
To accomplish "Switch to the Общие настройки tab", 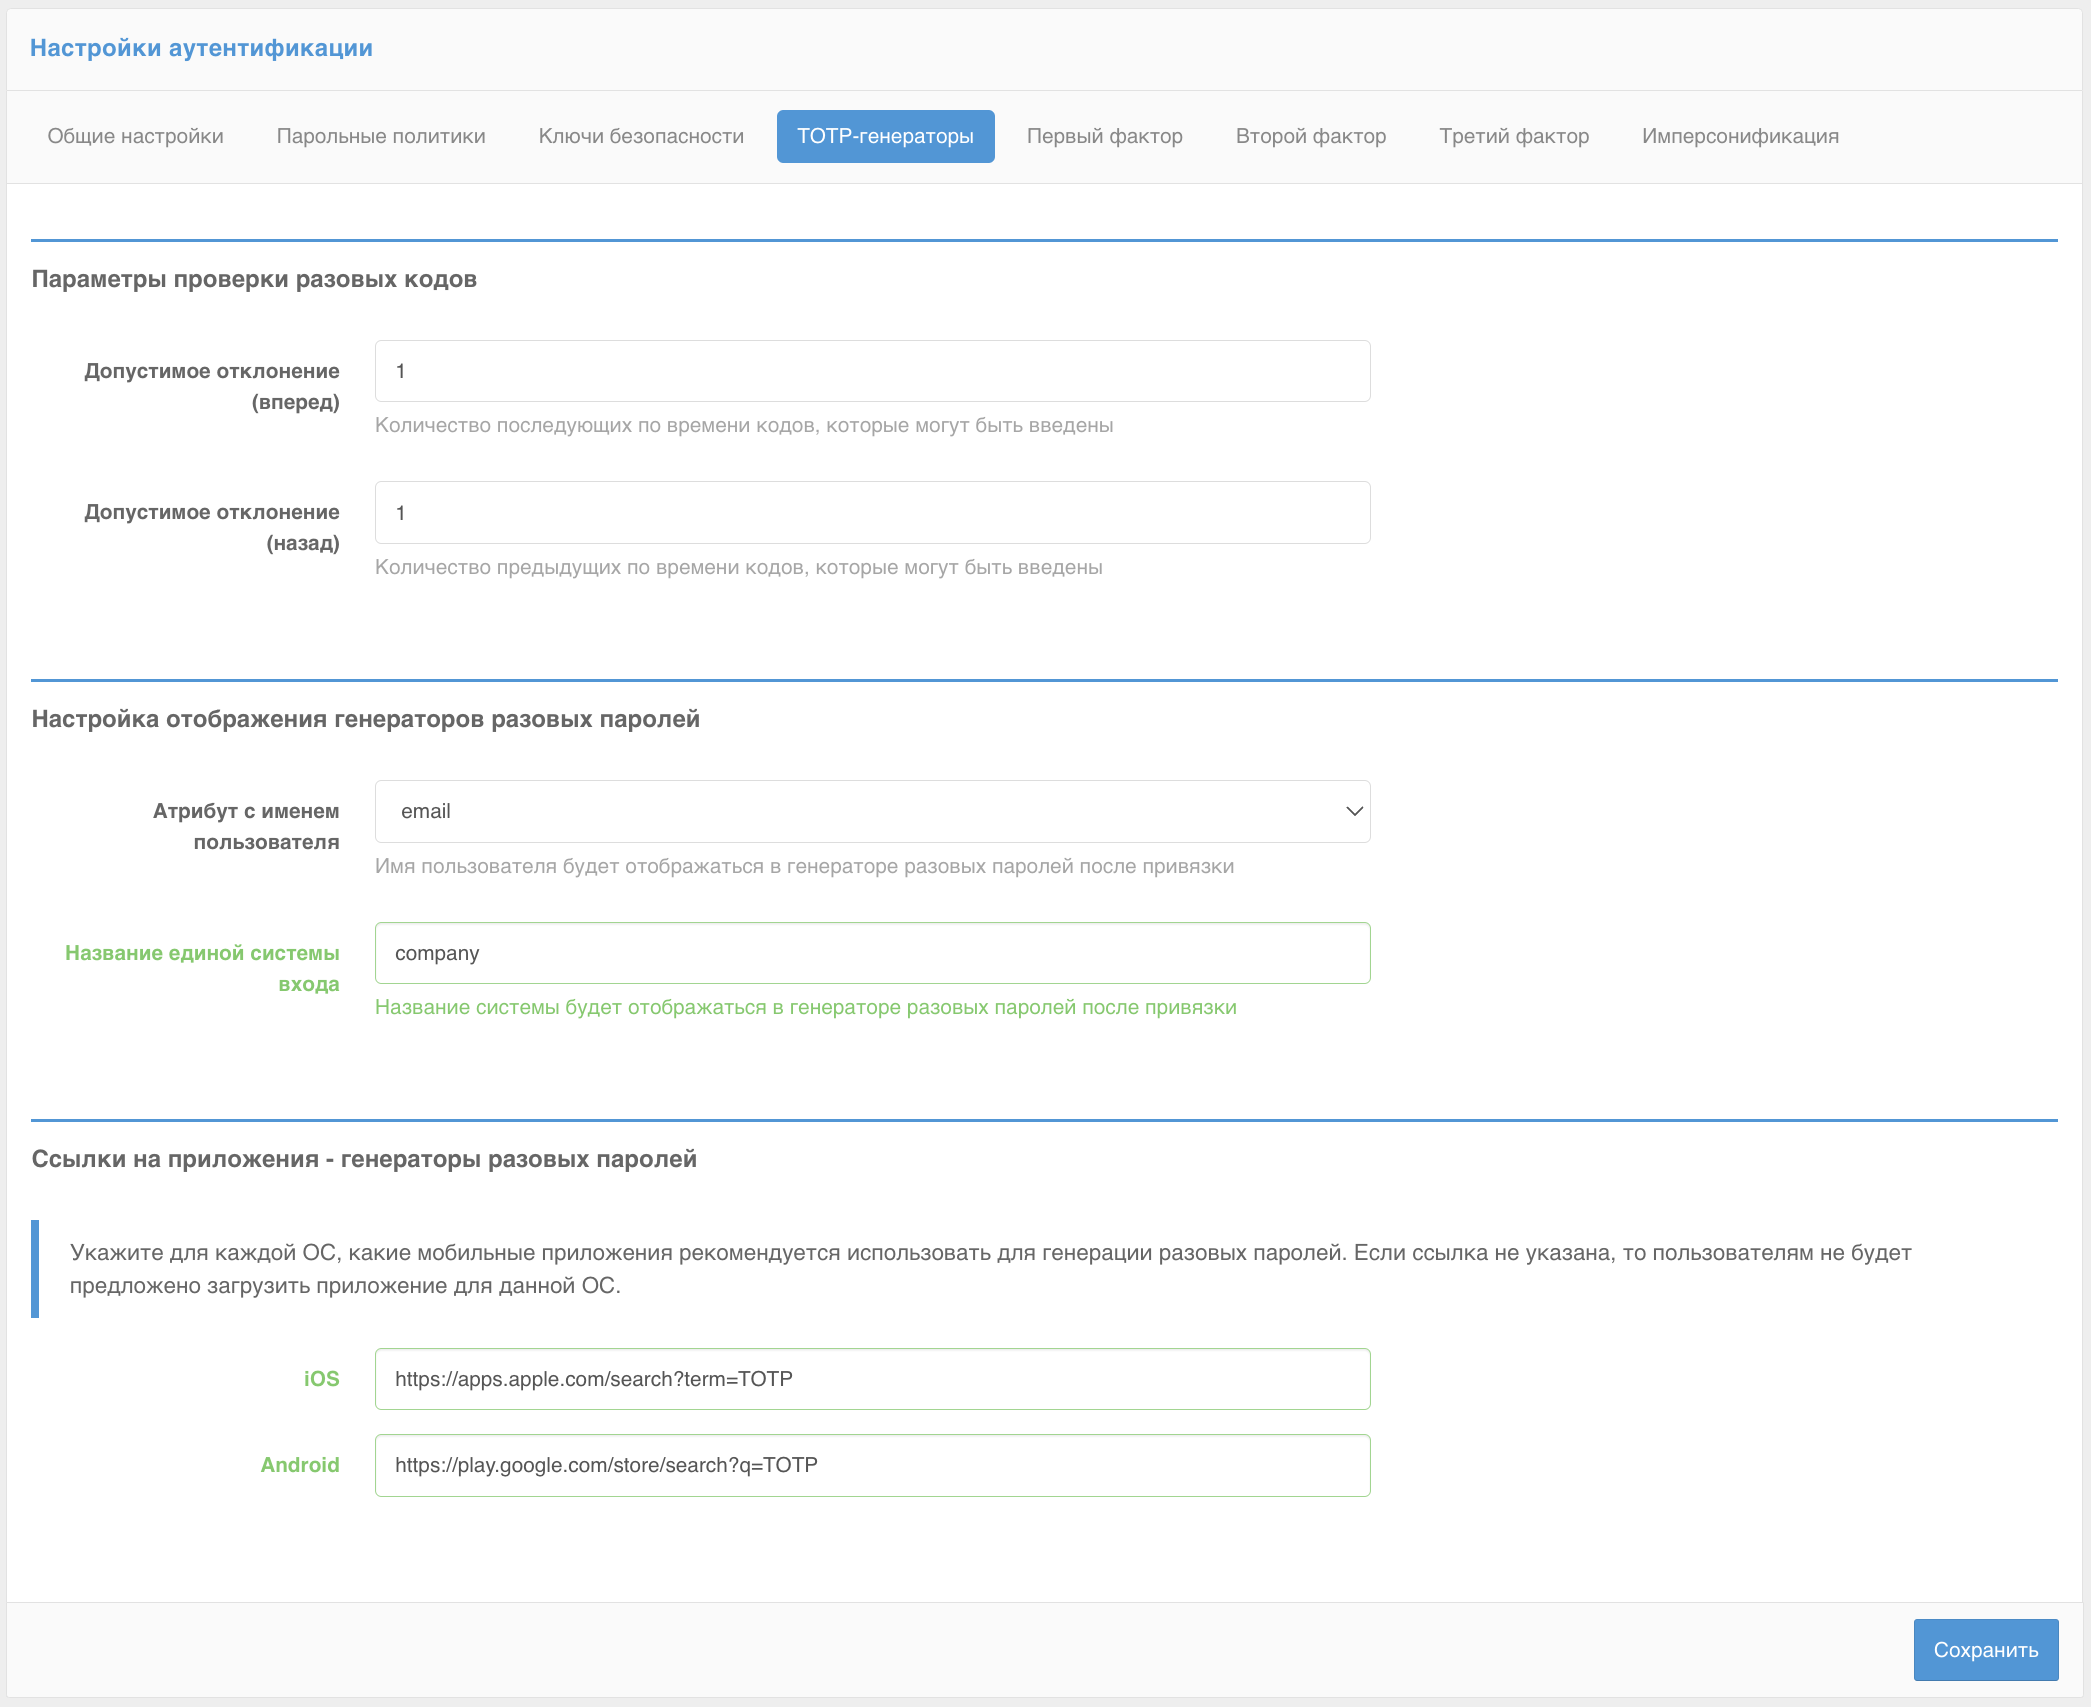I will [x=135, y=136].
